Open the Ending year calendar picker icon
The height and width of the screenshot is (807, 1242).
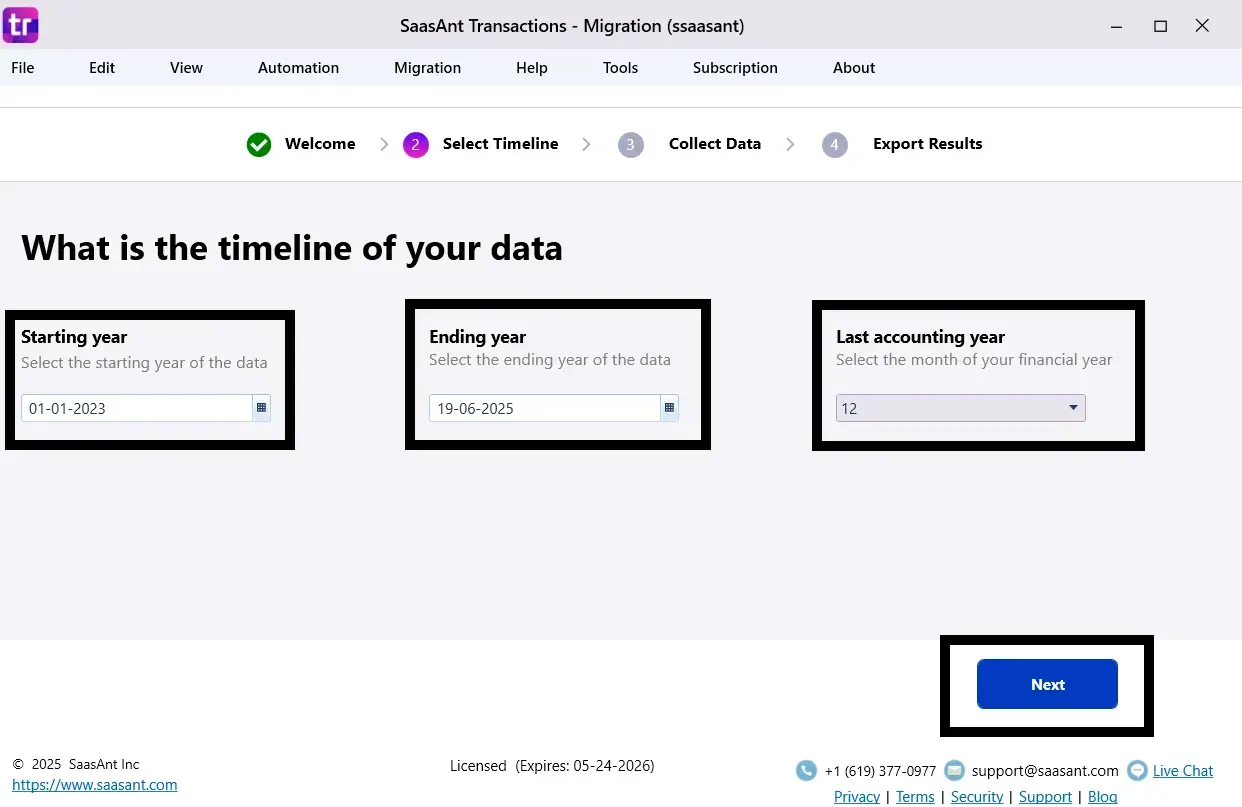click(x=669, y=408)
